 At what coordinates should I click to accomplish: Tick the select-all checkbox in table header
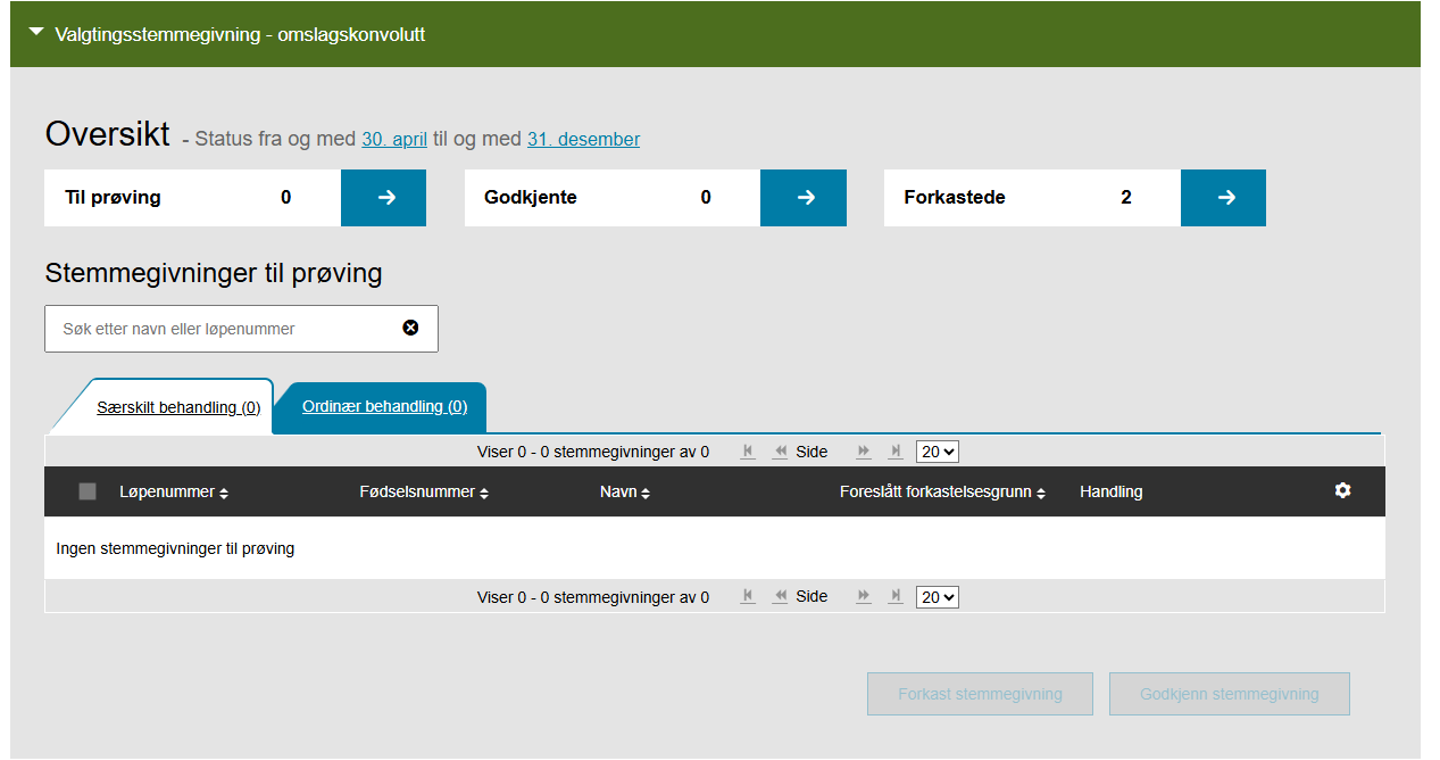pos(88,491)
